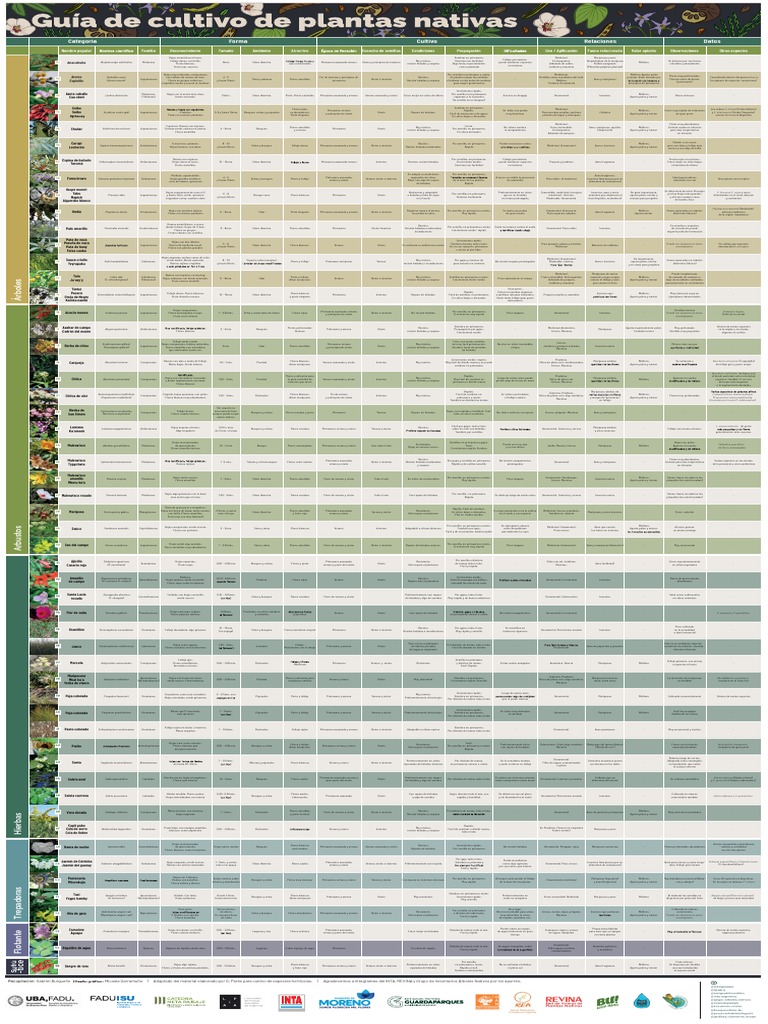This screenshot has width=768, height=1024.
Task: Select the Carqueja name cell
Action: pyautogui.click(x=76, y=362)
